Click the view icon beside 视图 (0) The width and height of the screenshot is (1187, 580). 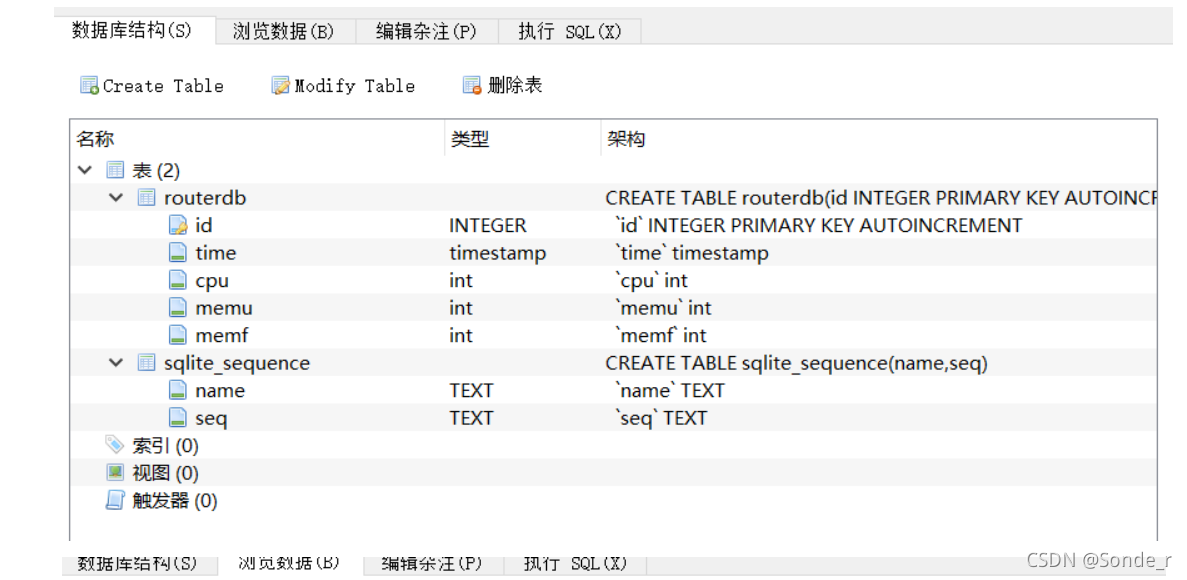tap(113, 472)
